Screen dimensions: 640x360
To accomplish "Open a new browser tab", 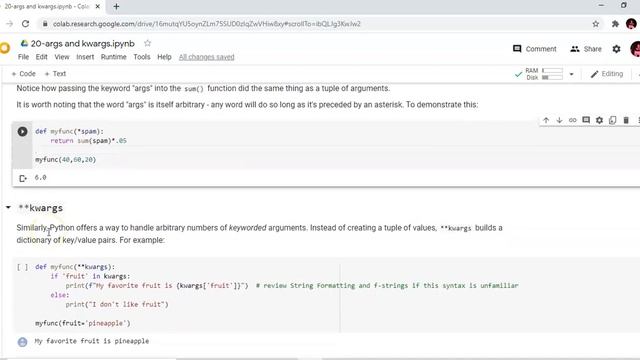I will (x=116, y=7).
